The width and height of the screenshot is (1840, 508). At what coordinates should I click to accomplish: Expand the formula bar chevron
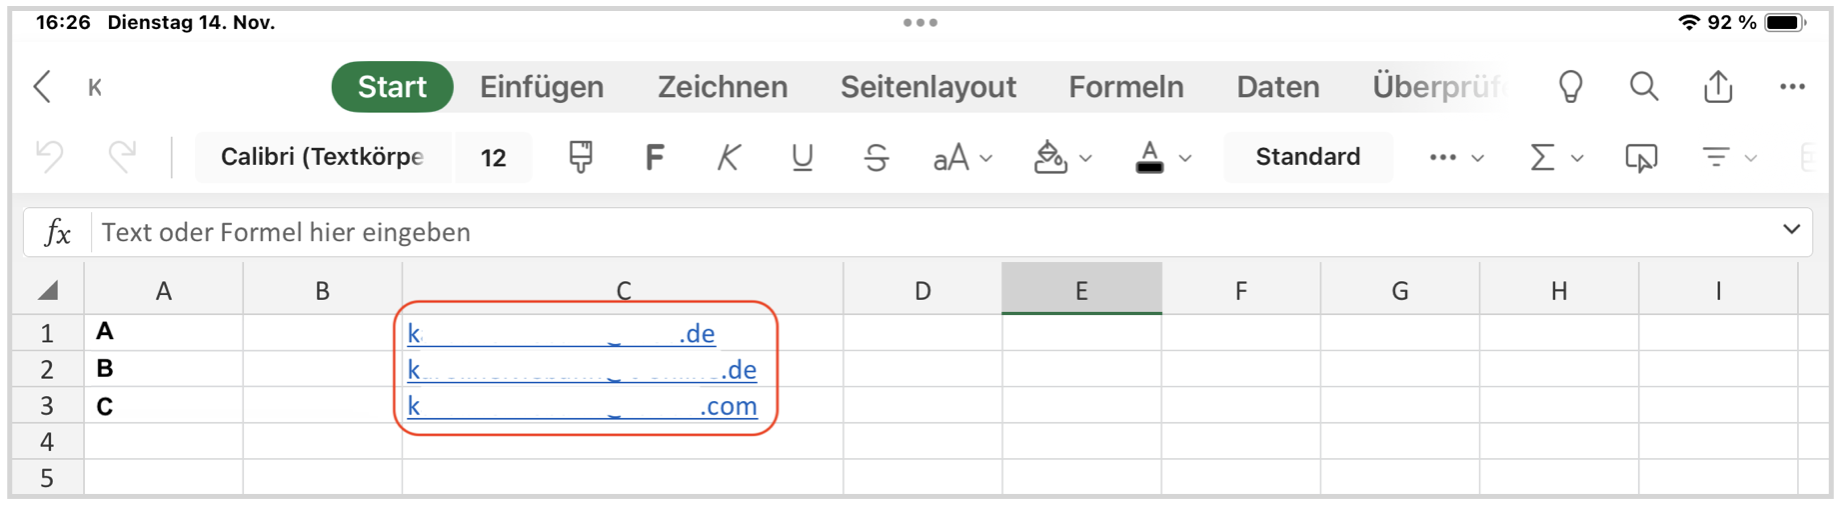click(x=1790, y=230)
